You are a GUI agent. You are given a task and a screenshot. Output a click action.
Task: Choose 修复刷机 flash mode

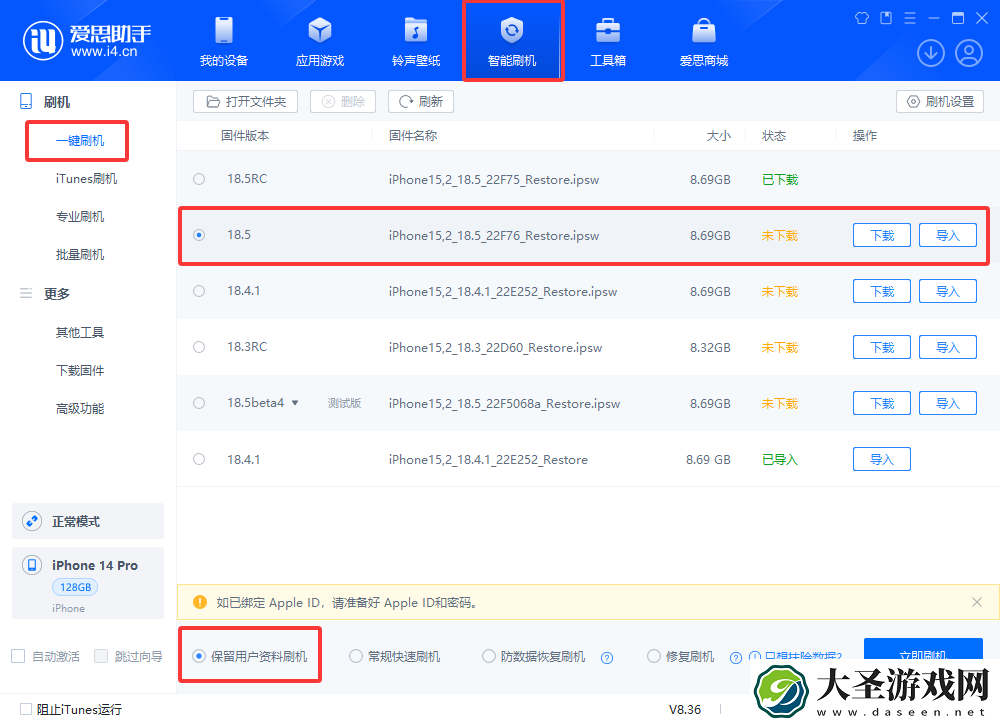point(654,656)
